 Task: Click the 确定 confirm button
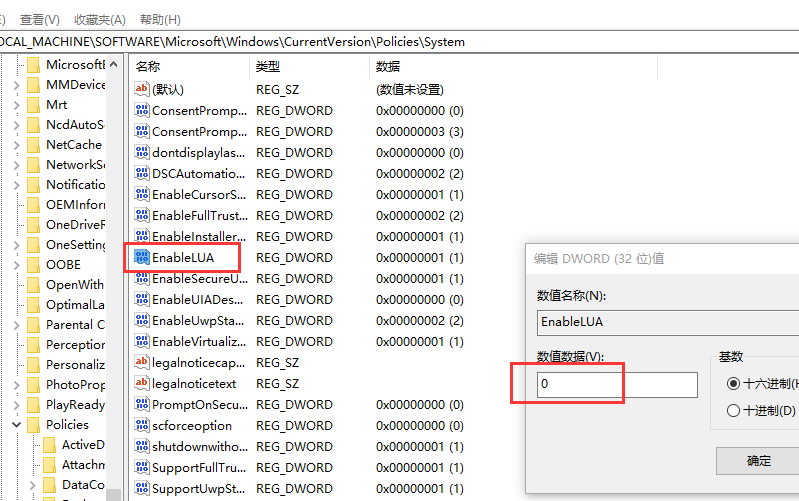759,461
